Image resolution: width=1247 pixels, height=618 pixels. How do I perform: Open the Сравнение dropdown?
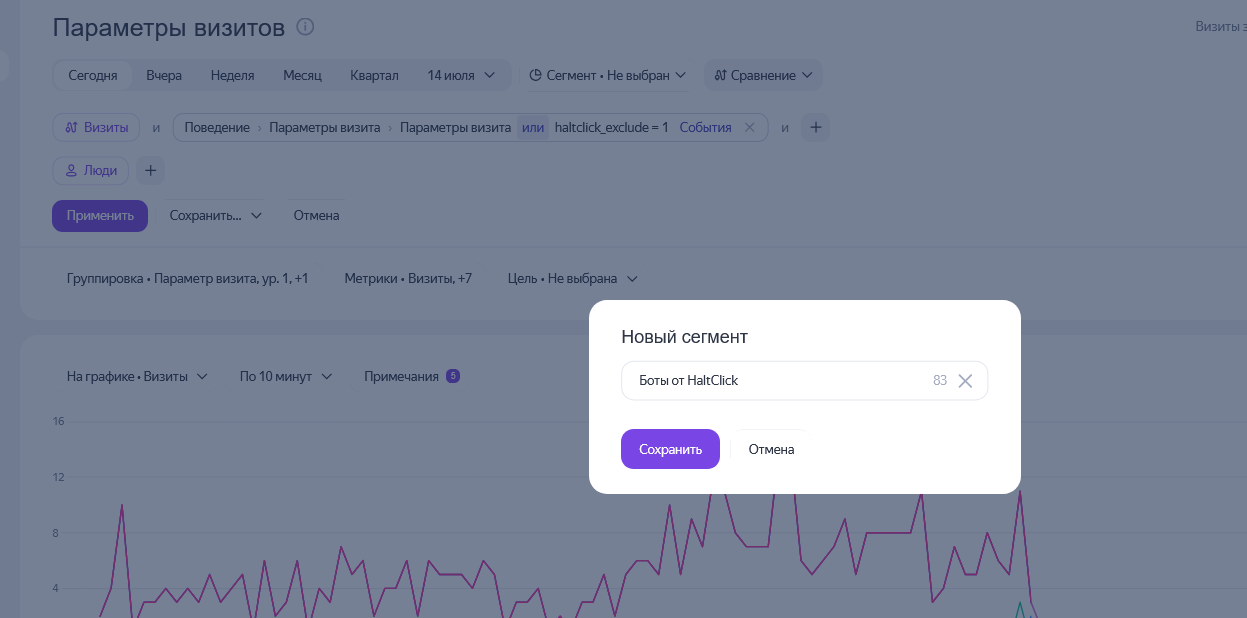(x=763, y=75)
